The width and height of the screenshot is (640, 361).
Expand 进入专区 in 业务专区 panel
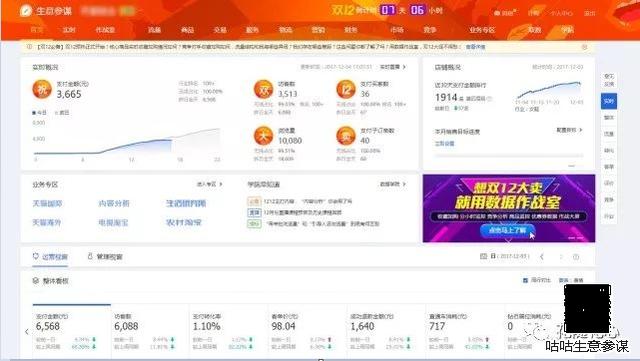point(221,184)
